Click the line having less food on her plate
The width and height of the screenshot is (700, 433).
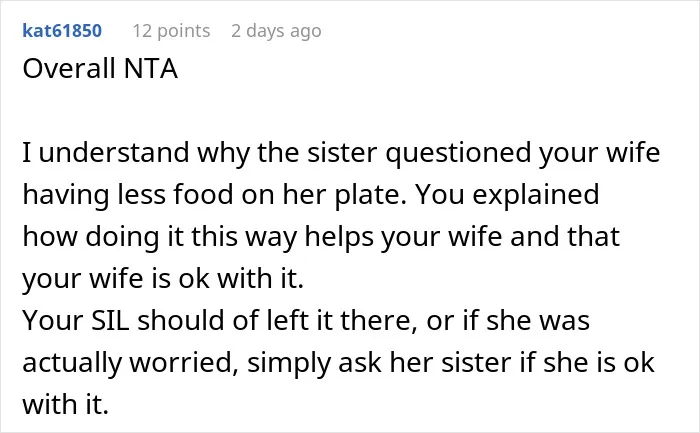point(214,195)
